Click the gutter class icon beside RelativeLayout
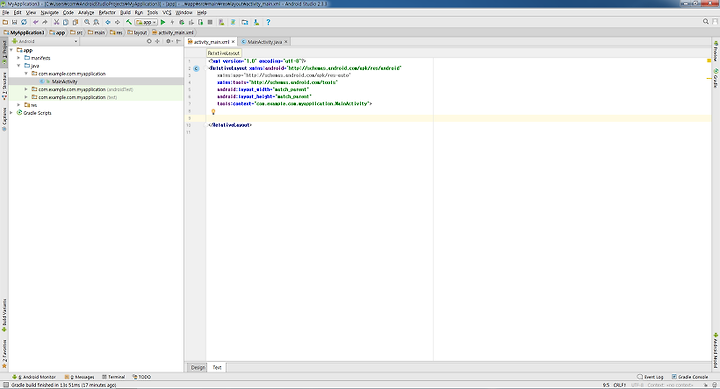The height and width of the screenshot is (389, 720). coord(196,68)
